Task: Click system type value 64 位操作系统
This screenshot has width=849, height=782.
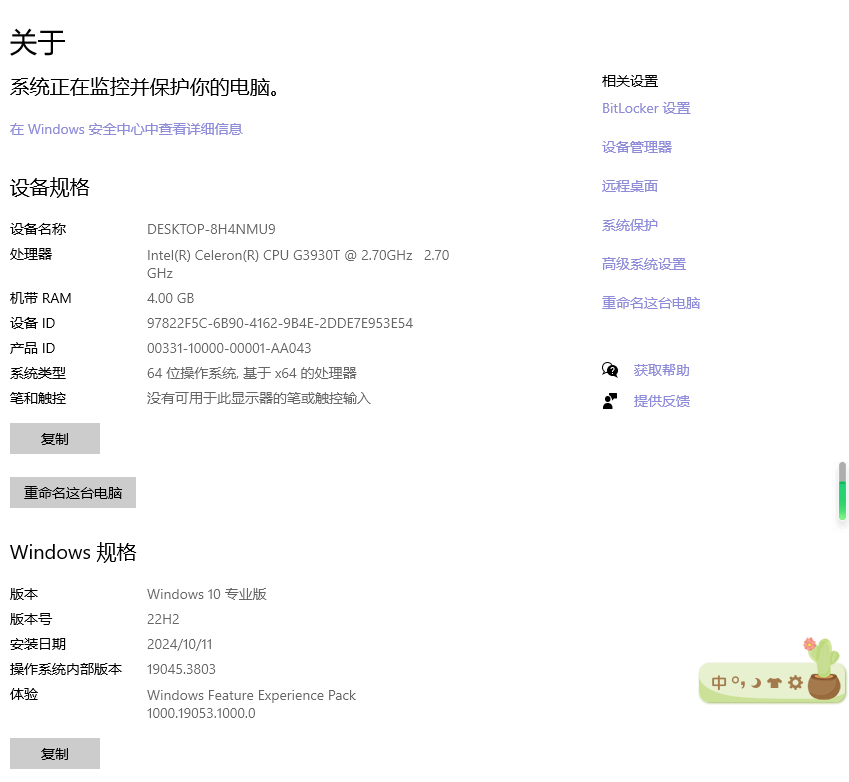Action: coord(252,373)
